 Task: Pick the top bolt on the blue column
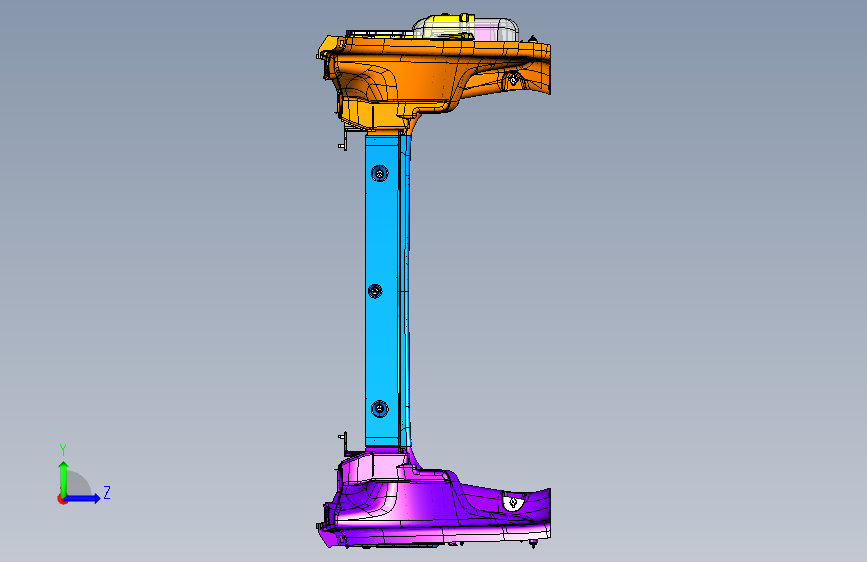click(x=379, y=174)
